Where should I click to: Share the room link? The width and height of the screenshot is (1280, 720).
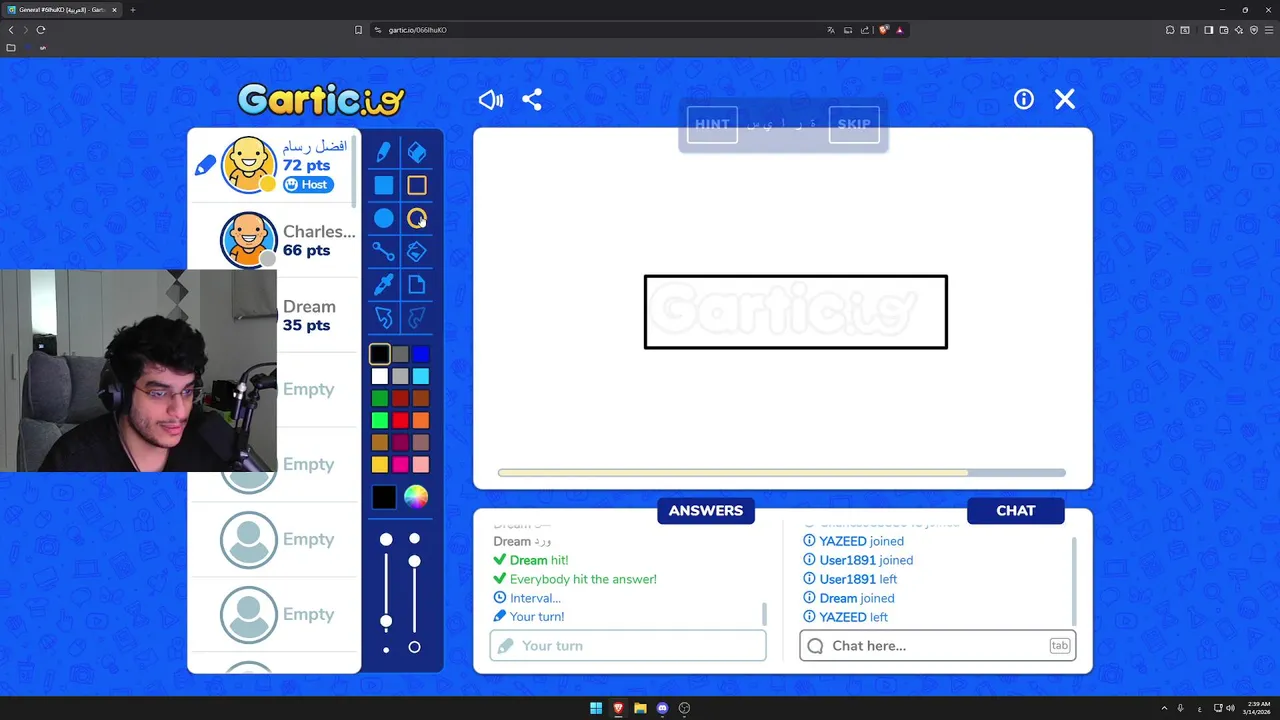click(532, 99)
